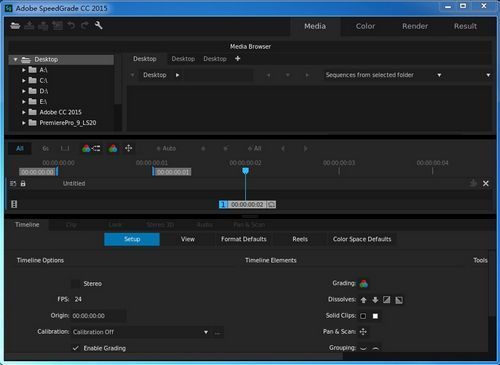The image size is (500, 365).
Task: Click the clip number 1 at playhead
Action: (223, 204)
